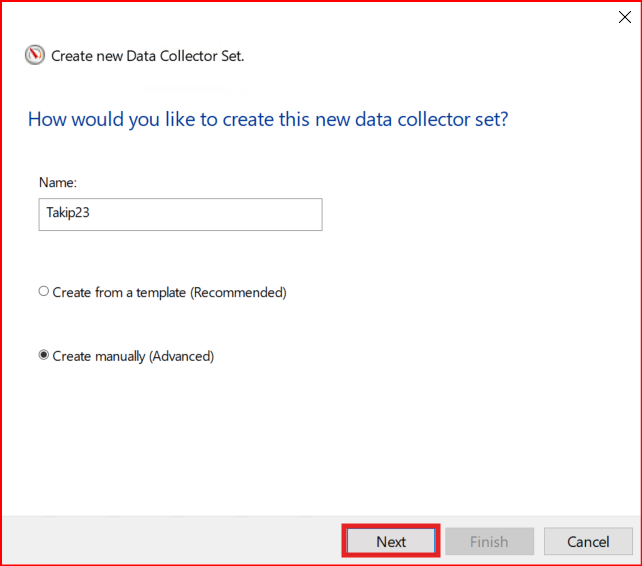Screen dimensions: 642x566
Task: Click the greyed-out Finish button
Action: (x=489, y=542)
